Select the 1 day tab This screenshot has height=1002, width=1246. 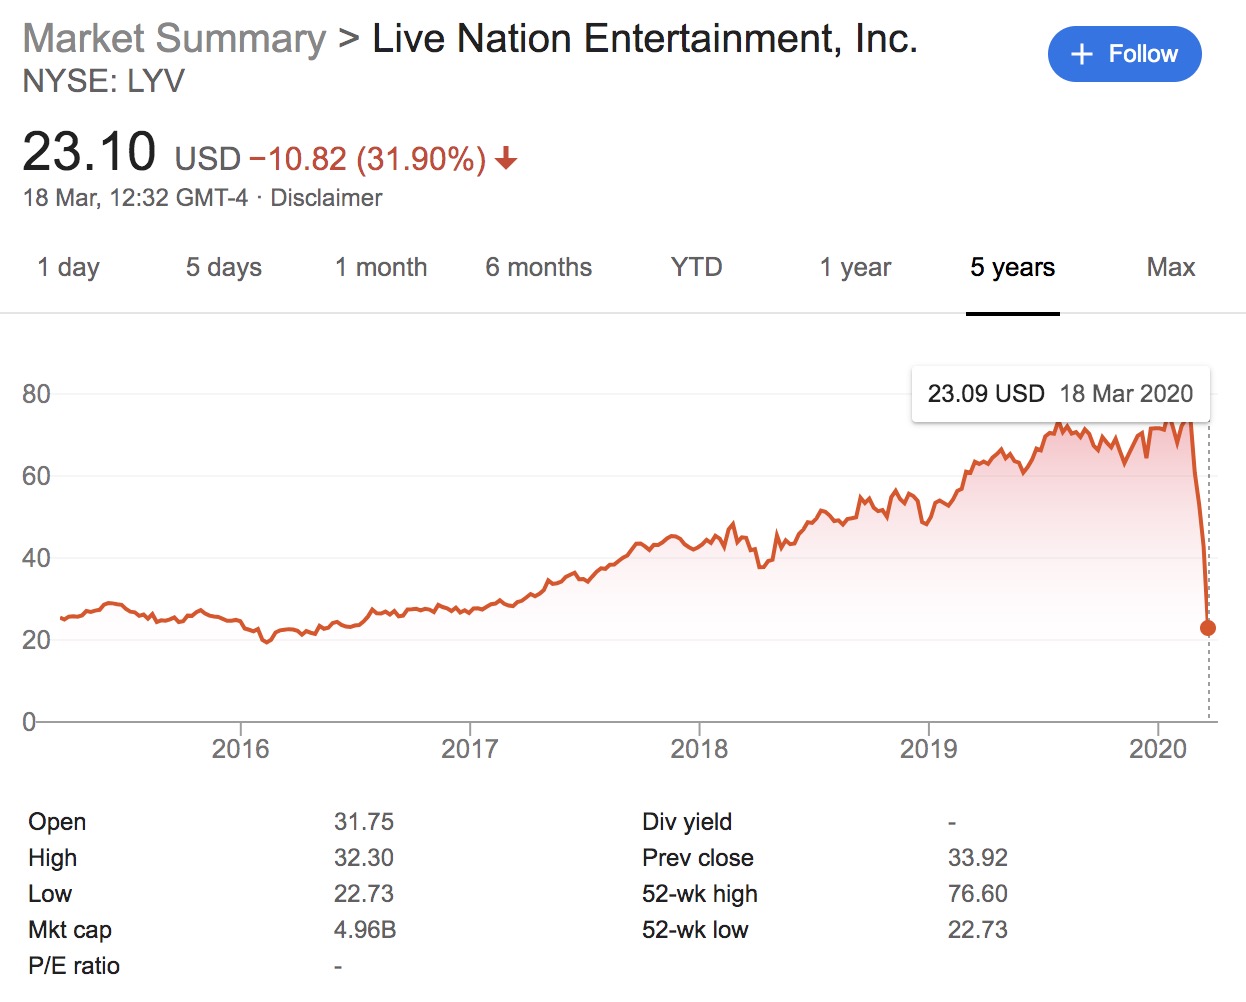coord(68,268)
